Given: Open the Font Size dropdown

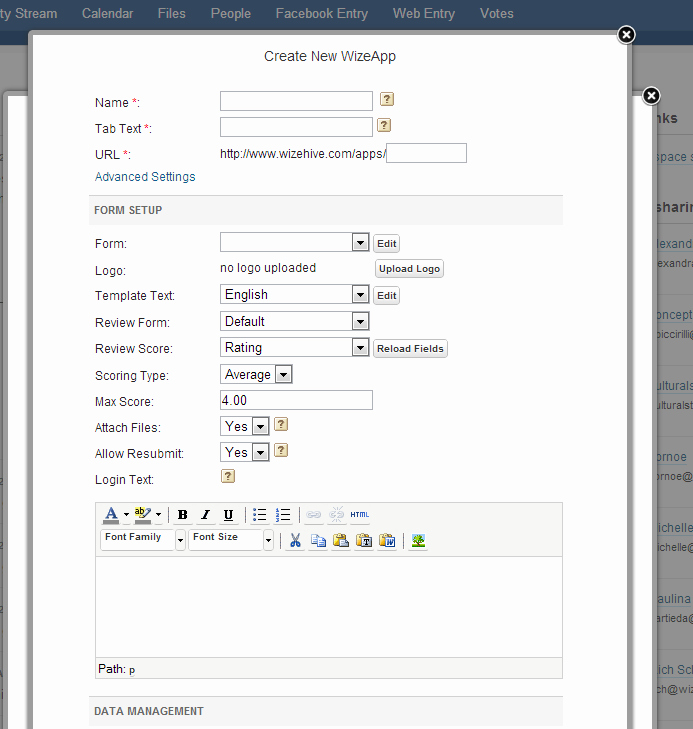Looking at the screenshot, I should [231, 540].
